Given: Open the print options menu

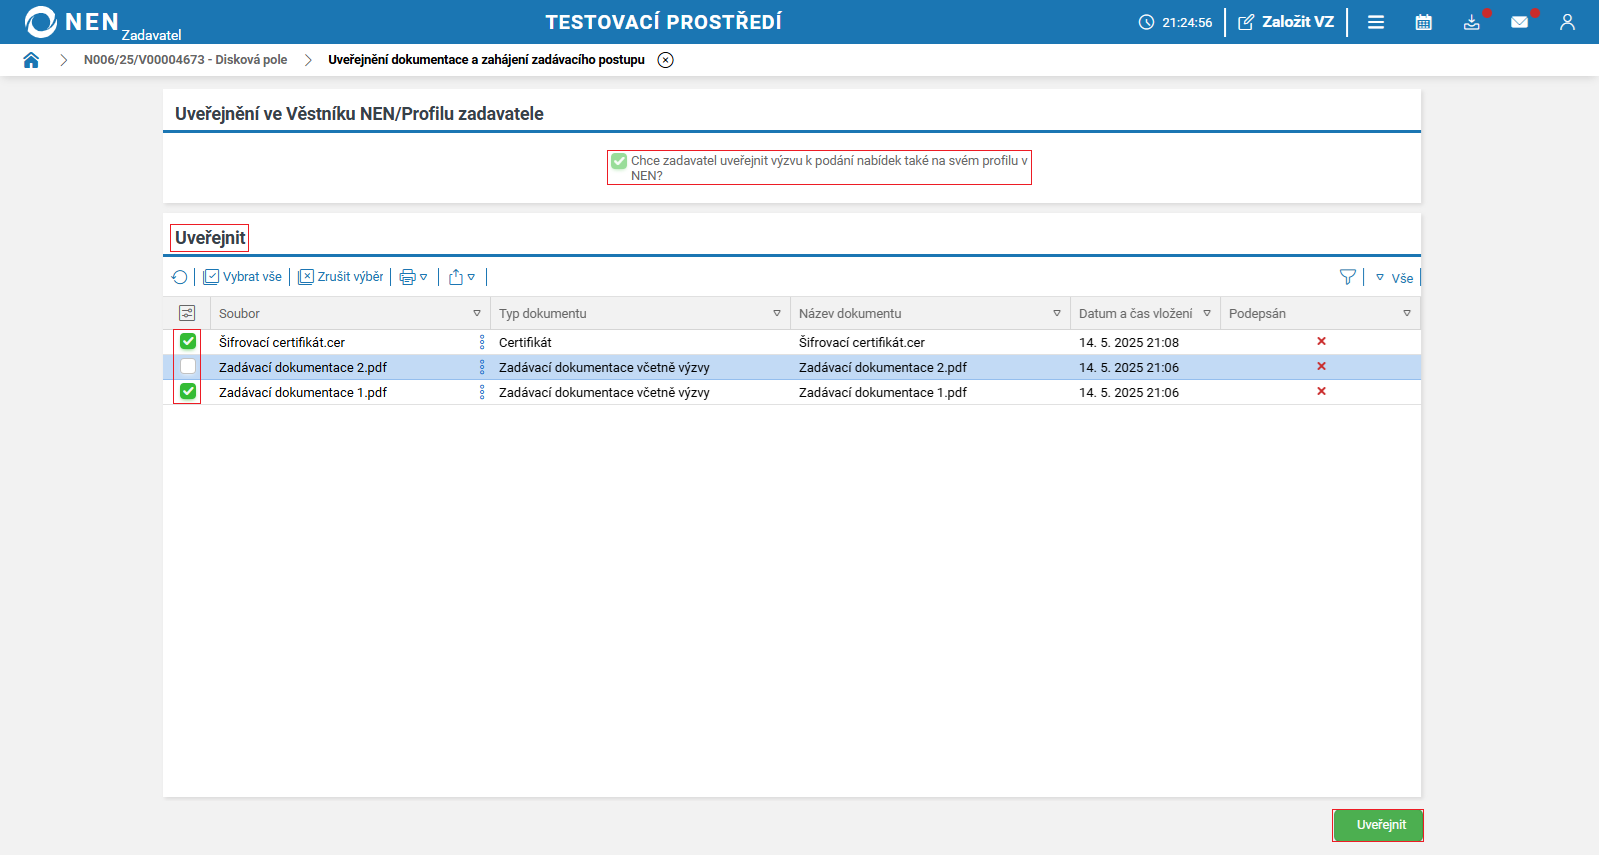Looking at the screenshot, I should pos(413,277).
